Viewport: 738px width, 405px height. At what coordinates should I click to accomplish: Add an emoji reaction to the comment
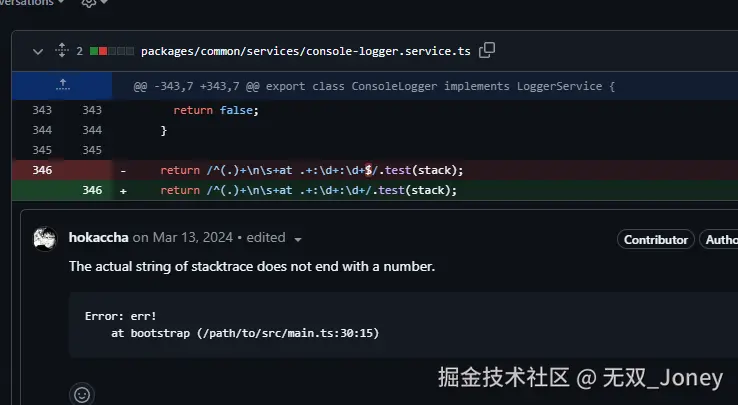pyautogui.click(x=82, y=394)
